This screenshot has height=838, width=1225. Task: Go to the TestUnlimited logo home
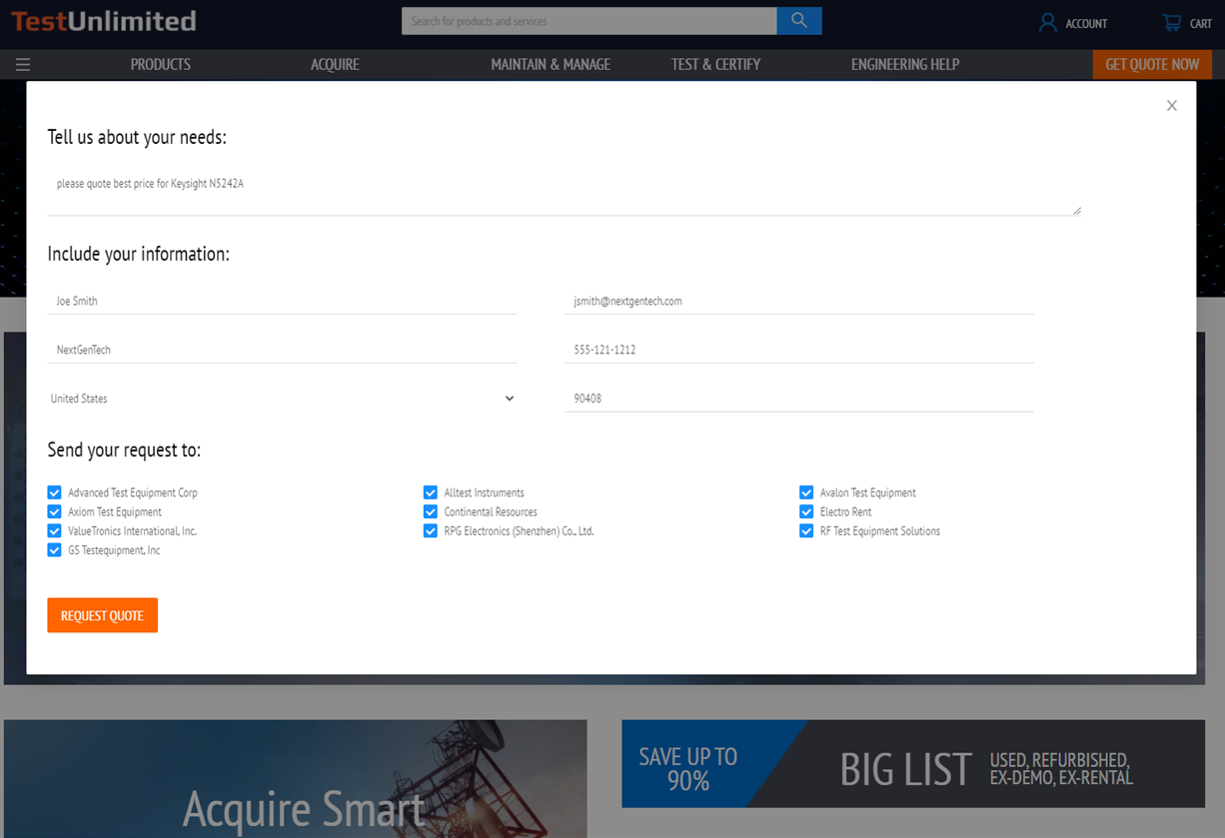click(104, 21)
